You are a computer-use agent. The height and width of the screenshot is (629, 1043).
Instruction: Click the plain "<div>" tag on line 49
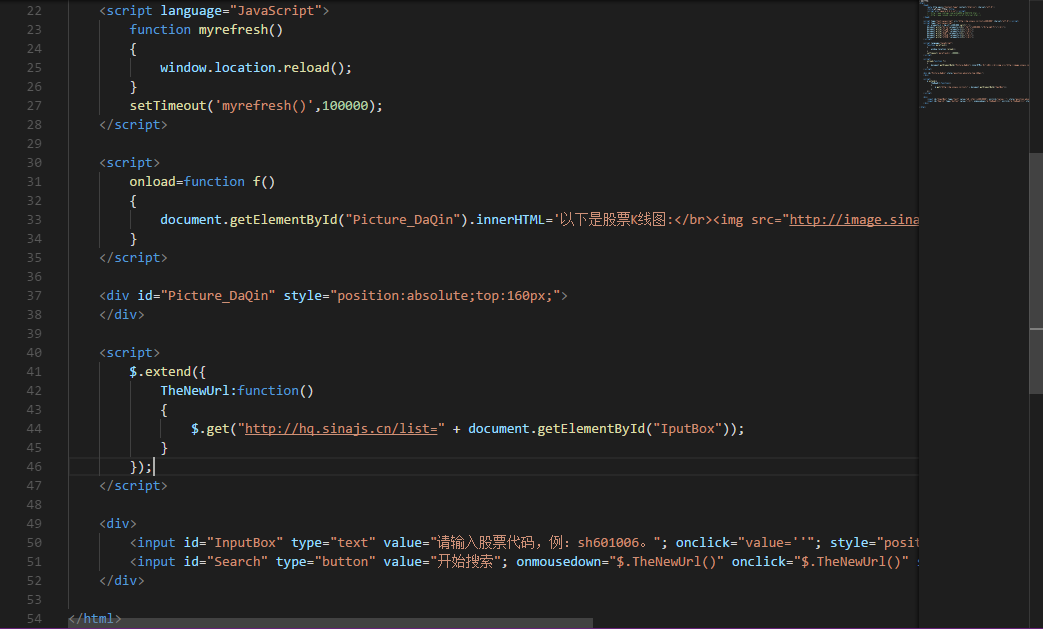point(118,524)
